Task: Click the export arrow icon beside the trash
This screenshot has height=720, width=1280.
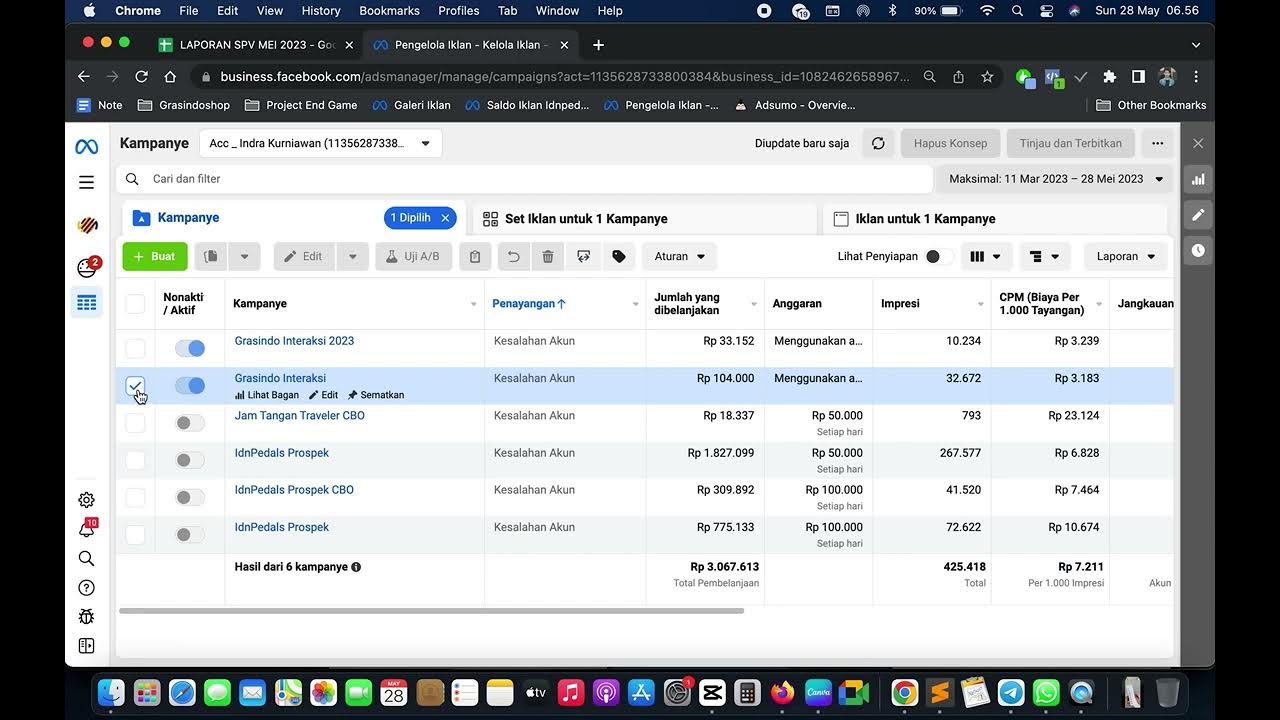Action: click(x=584, y=256)
